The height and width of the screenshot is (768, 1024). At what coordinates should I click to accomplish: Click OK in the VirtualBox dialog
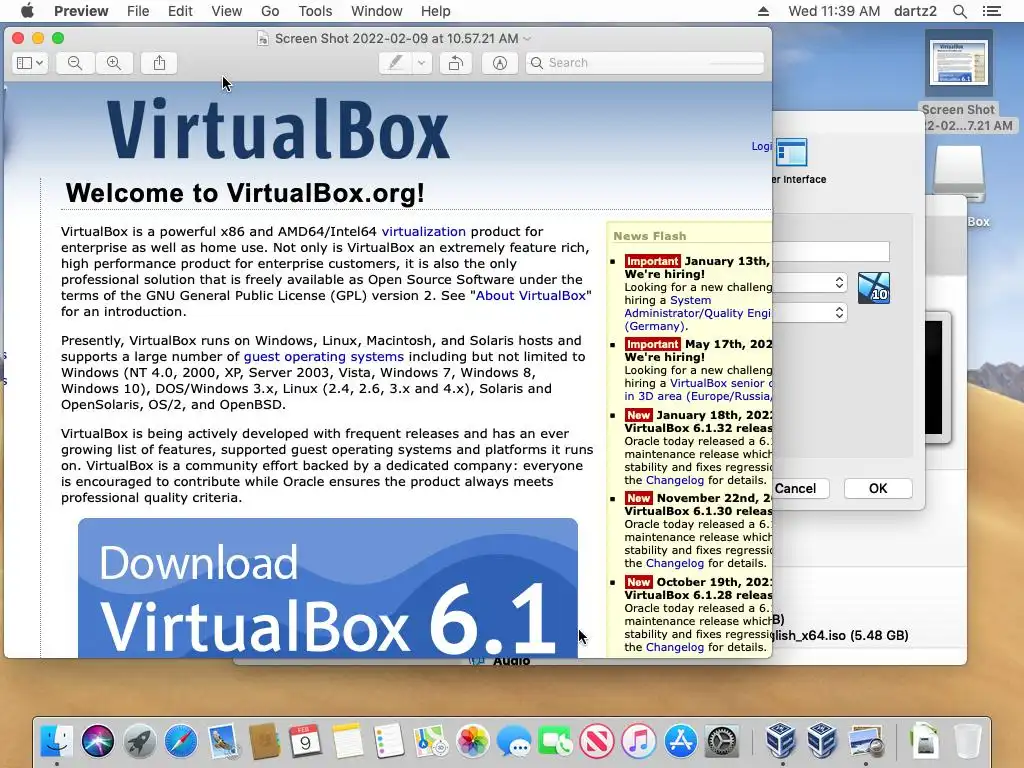coord(878,488)
